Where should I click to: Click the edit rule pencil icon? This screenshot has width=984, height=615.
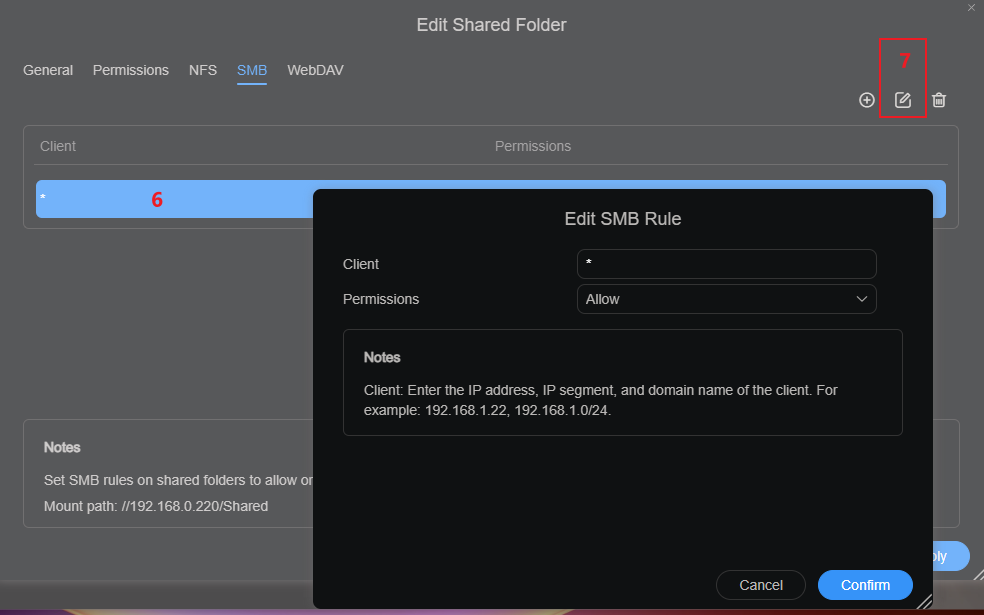pyautogui.click(x=903, y=100)
